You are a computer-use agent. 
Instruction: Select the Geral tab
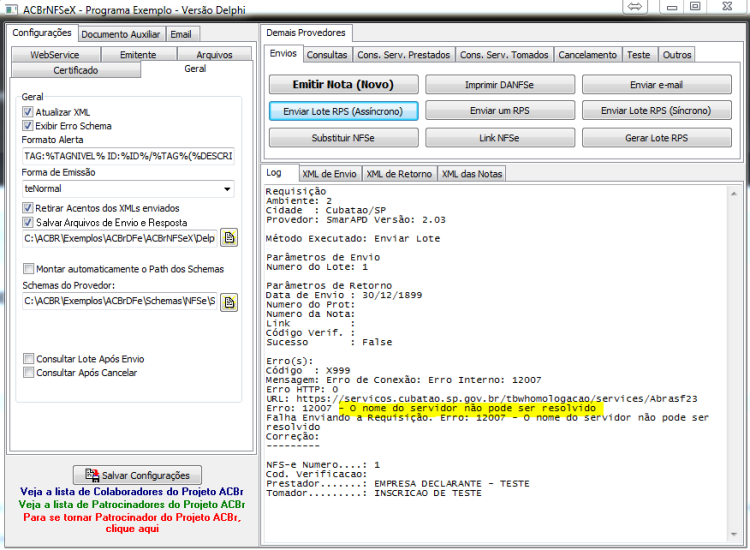(x=195, y=69)
